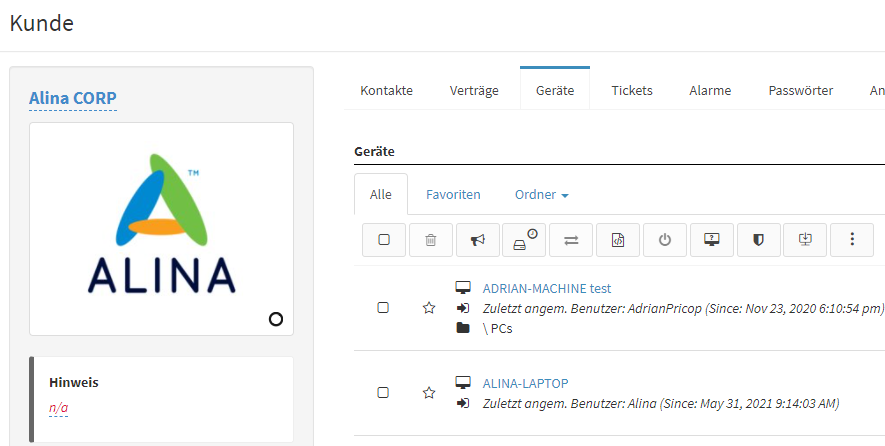Viewport: 885px width, 446px height.
Task: Click the Kunde page title
Action: (x=42, y=23)
